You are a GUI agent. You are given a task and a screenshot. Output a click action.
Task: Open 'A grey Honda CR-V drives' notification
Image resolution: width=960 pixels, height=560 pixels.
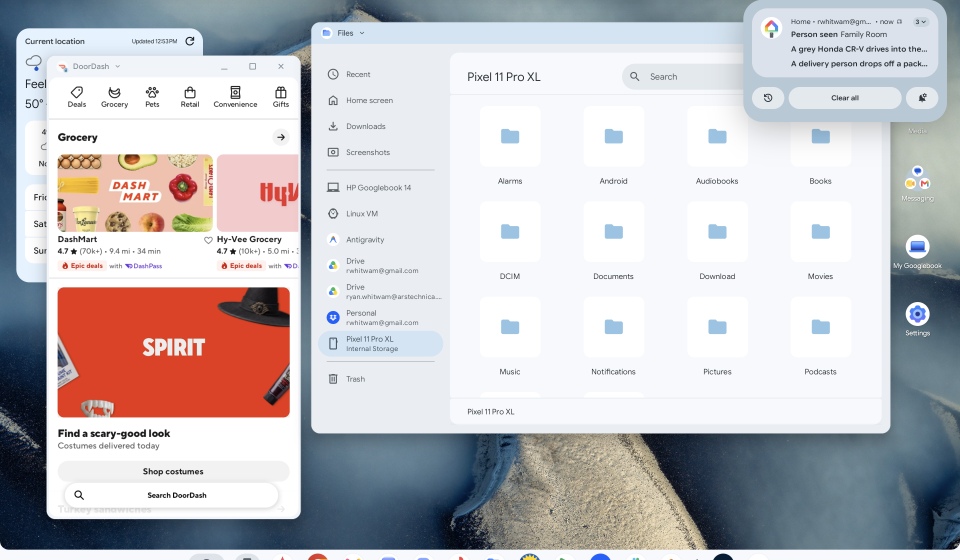pyautogui.click(x=858, y=49)
